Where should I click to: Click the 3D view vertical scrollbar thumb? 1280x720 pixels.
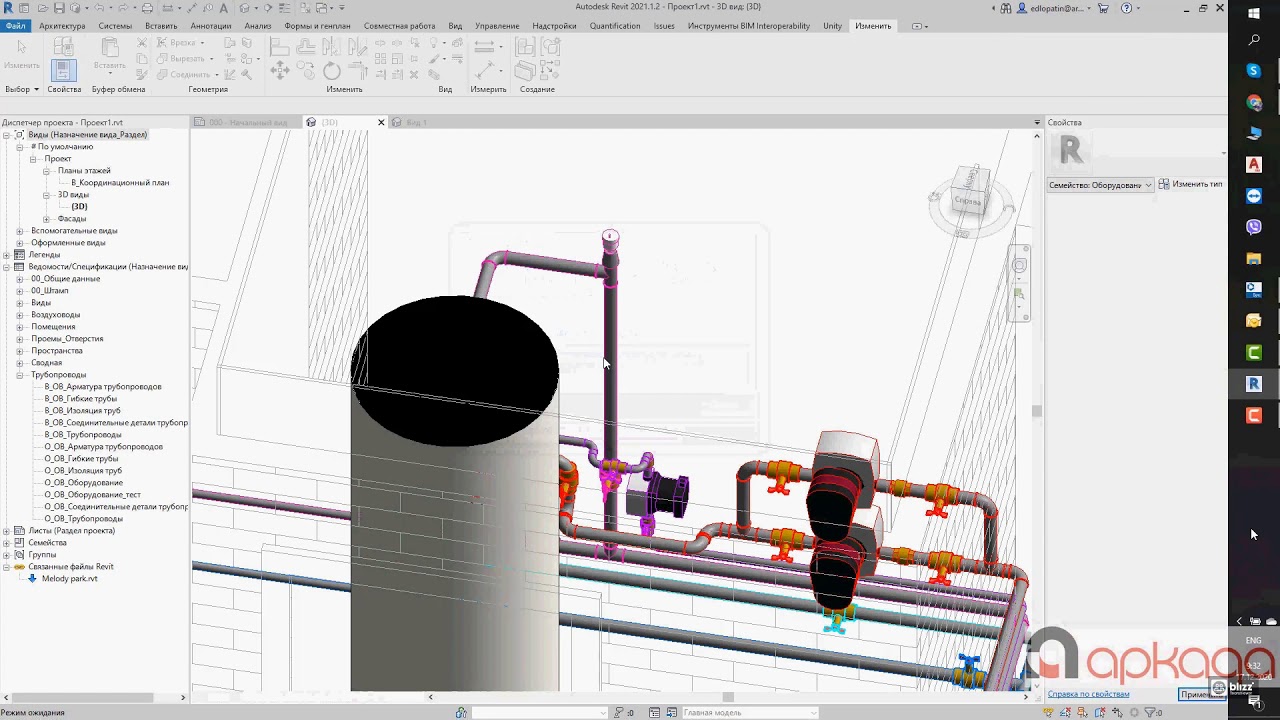(1036, 411)
